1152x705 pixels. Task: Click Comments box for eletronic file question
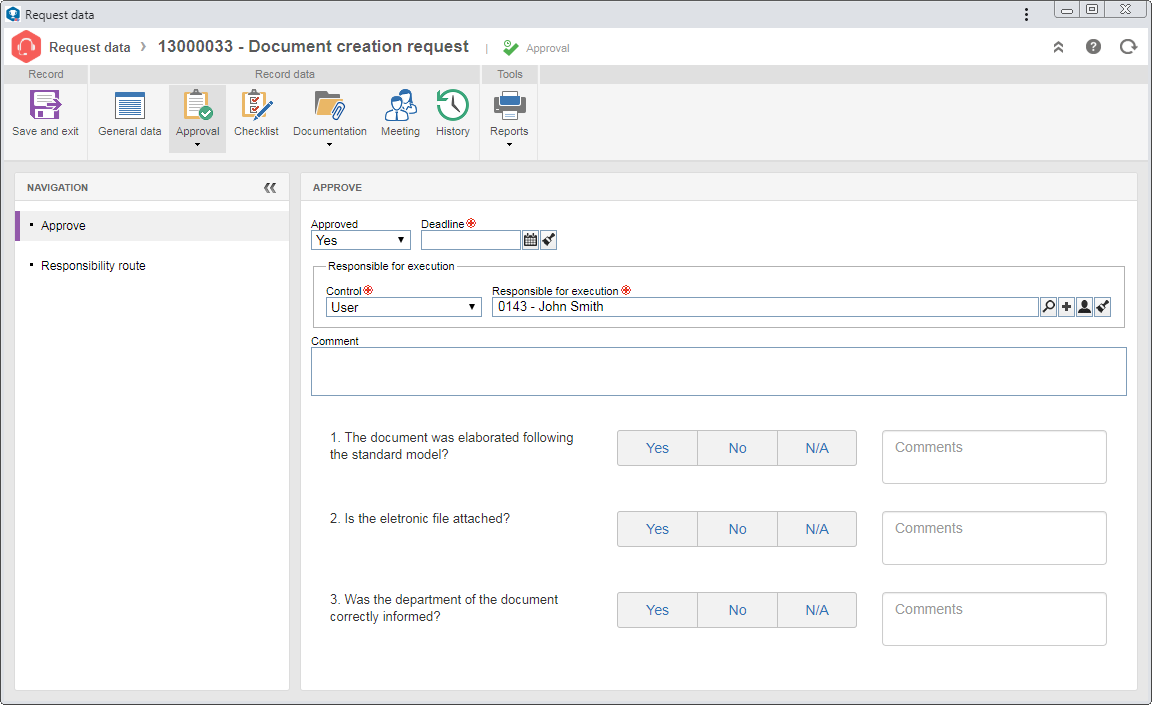click(x=994, y=538)
